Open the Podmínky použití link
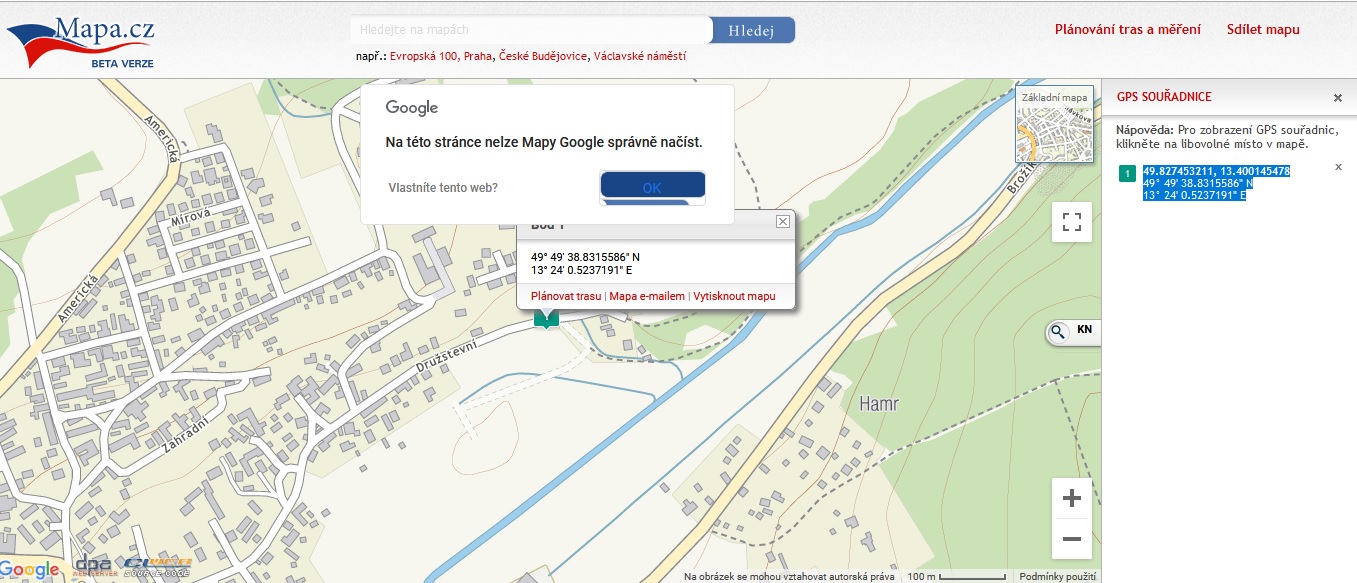 (x=1057, y=577)
